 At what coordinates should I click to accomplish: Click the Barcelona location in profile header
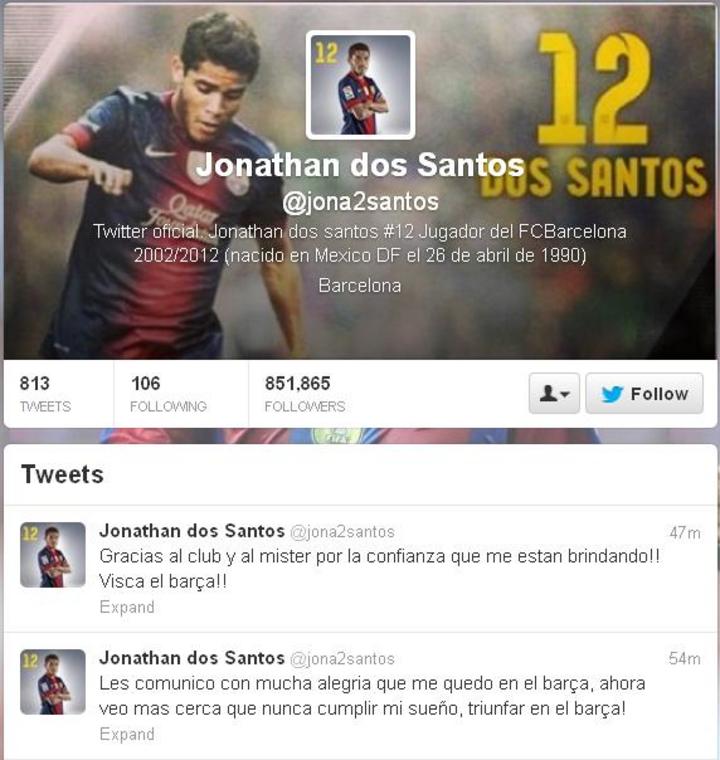tap(360, 285)
